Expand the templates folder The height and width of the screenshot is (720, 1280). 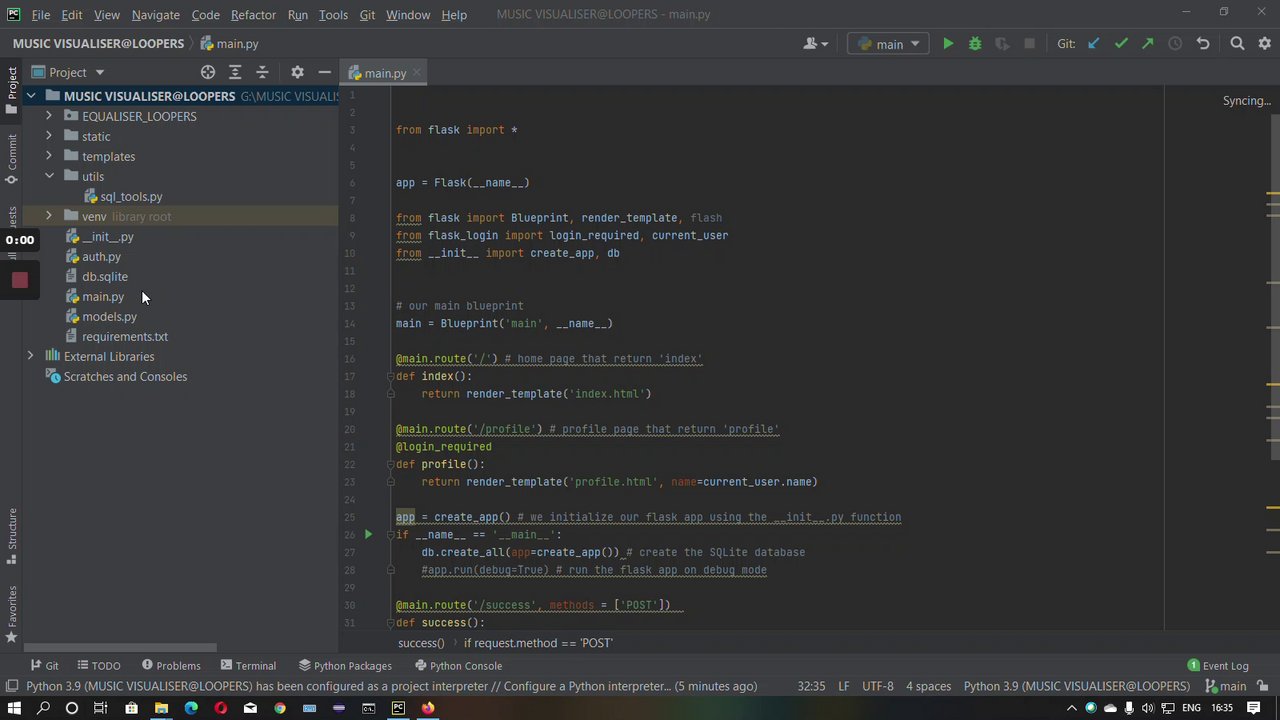pos(49,156)
